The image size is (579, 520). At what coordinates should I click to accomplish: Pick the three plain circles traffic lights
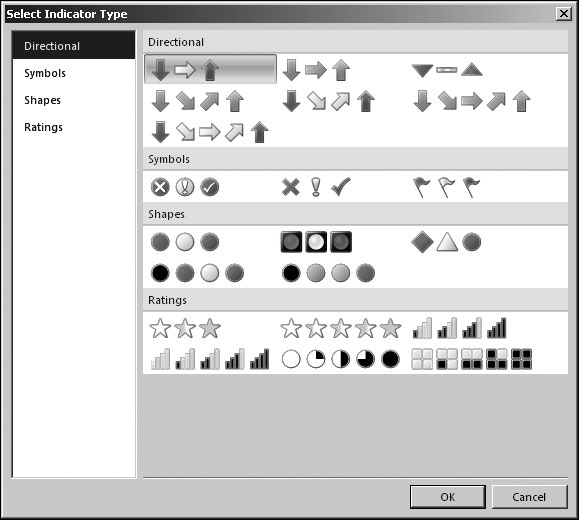click(185, 242)
